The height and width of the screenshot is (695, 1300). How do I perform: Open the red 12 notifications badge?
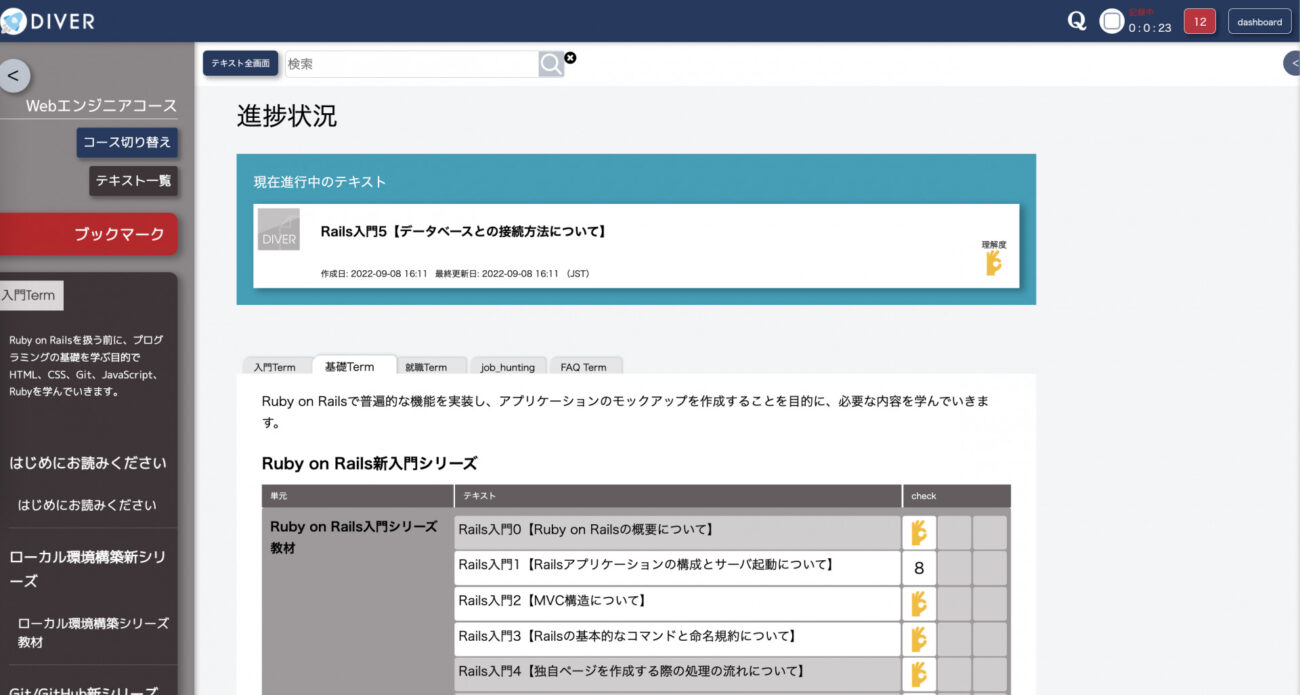pos(1200,21)
